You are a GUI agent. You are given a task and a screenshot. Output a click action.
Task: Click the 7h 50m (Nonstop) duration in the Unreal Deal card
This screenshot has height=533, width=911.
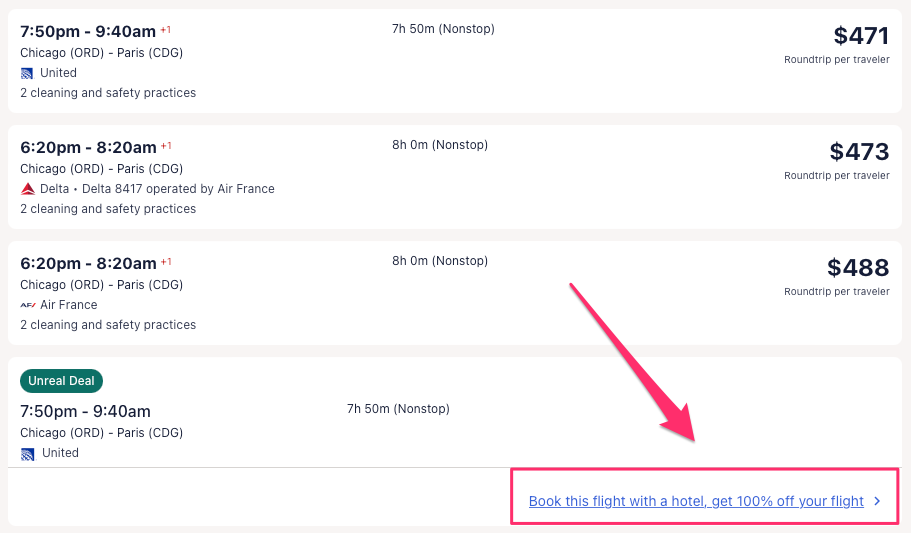[x=398, y=409]
